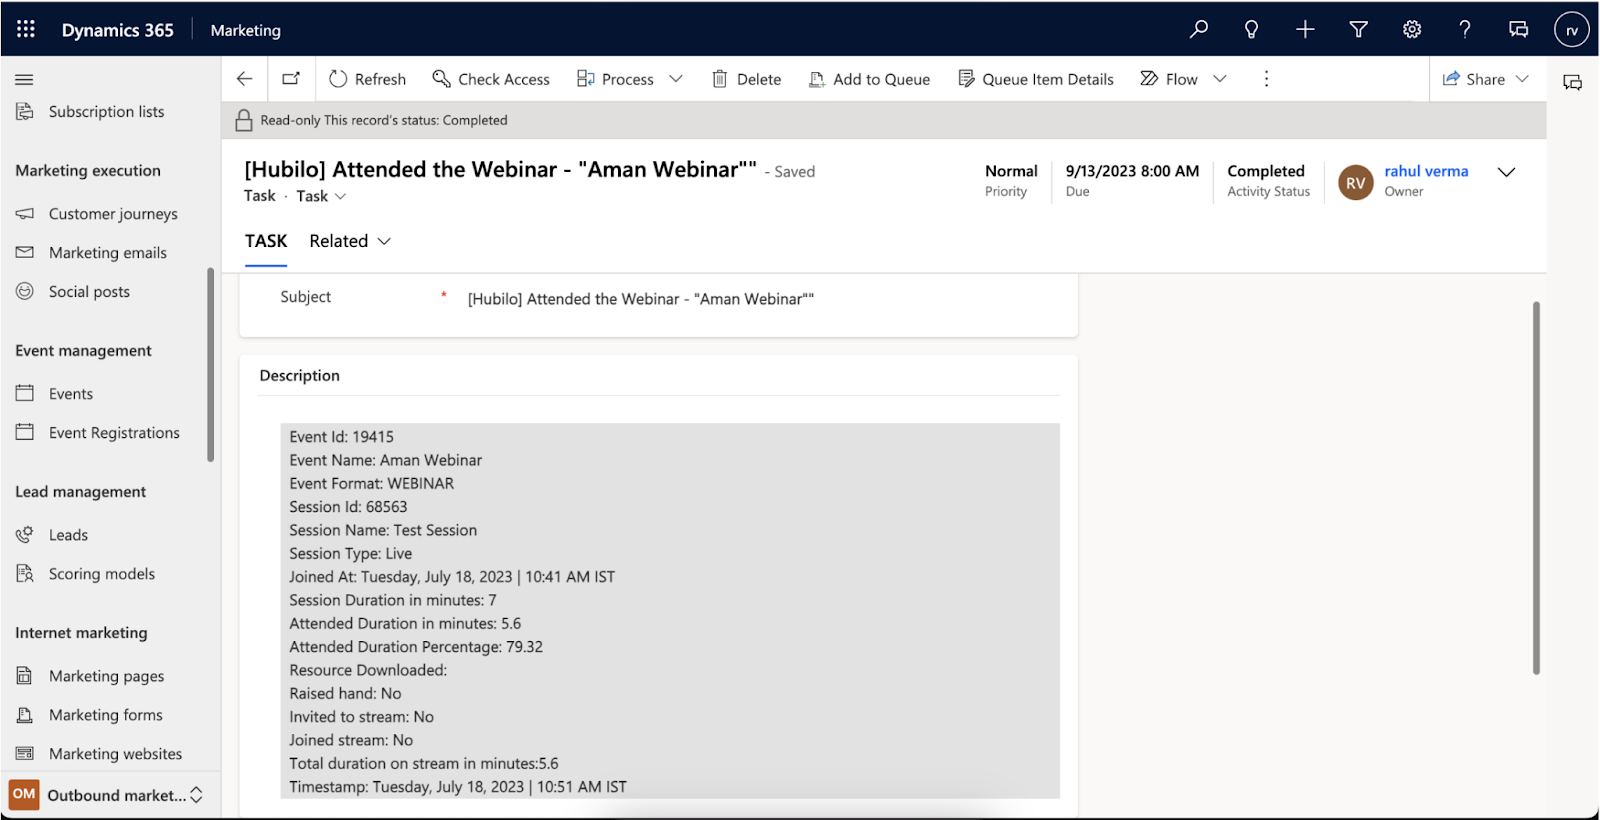Image resolution: width=1600 pixels, height=820 pixels.
Task: Click the Flow command
Action: [x=1169, y=79]
